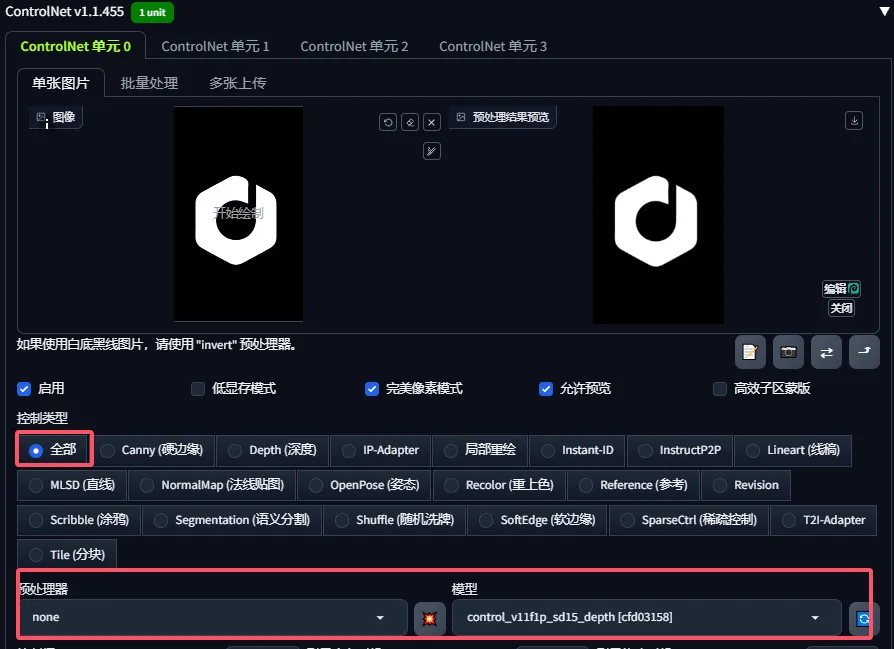Screen dimensions: 894x649
Task: Open the 批量处理 tab
Action: 149,83
